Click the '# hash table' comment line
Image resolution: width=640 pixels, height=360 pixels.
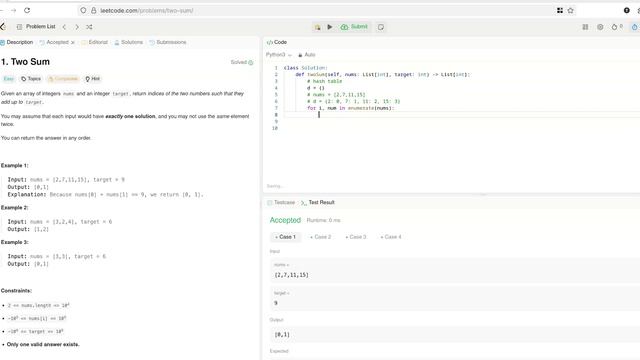pyautogui.click(x=324, y=81)
